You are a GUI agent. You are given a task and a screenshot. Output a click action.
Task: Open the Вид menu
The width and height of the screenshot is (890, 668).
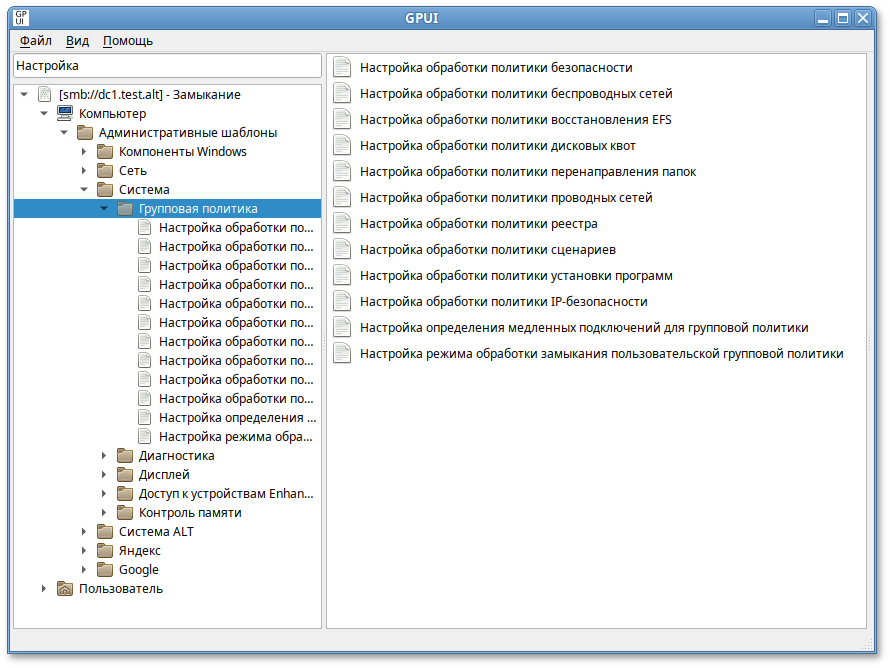point(77,41)
